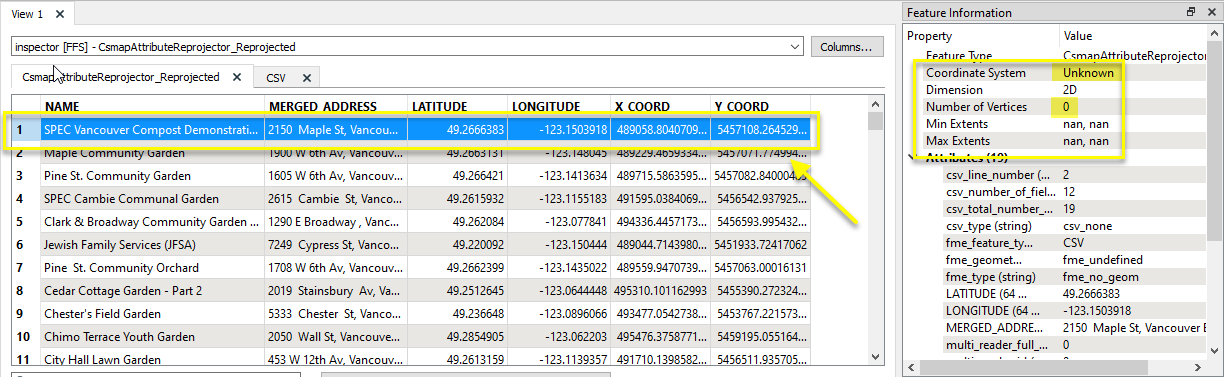Close the View 1 tab
This screenshot has width=1224, height=377.
click(x=60, y=14)
